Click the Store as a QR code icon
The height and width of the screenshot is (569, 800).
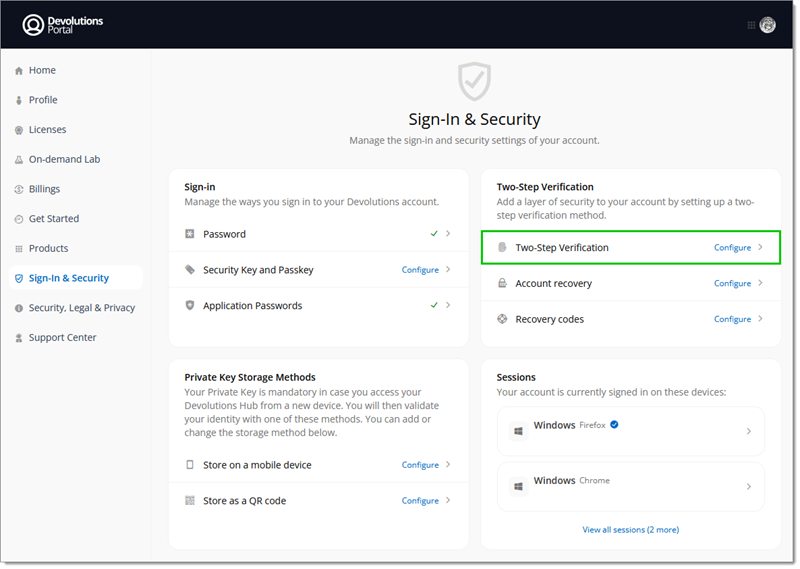189,501
